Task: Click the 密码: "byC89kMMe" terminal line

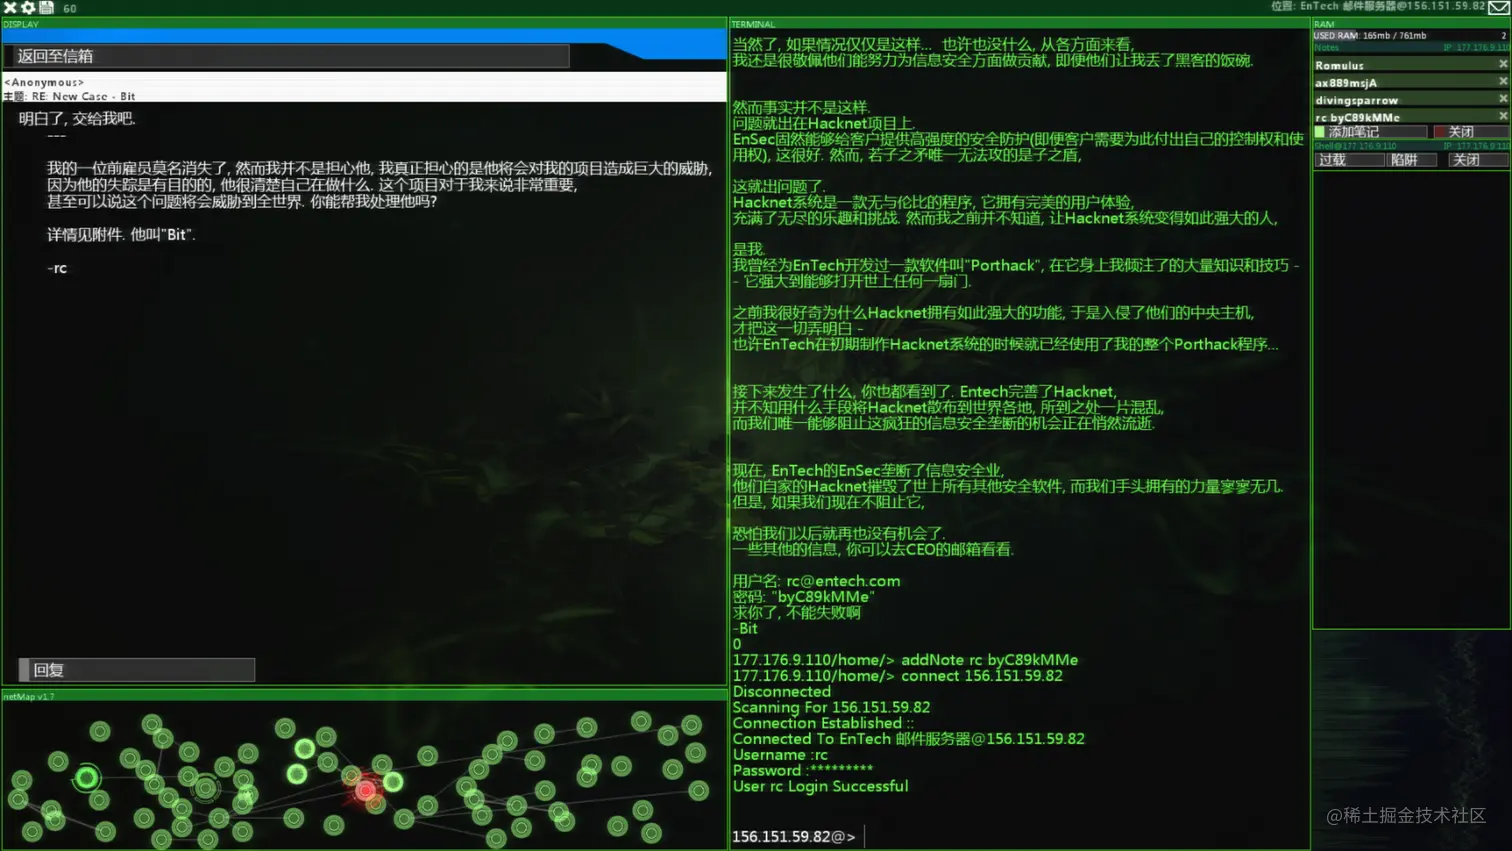Action: click(x=803, y=597)
